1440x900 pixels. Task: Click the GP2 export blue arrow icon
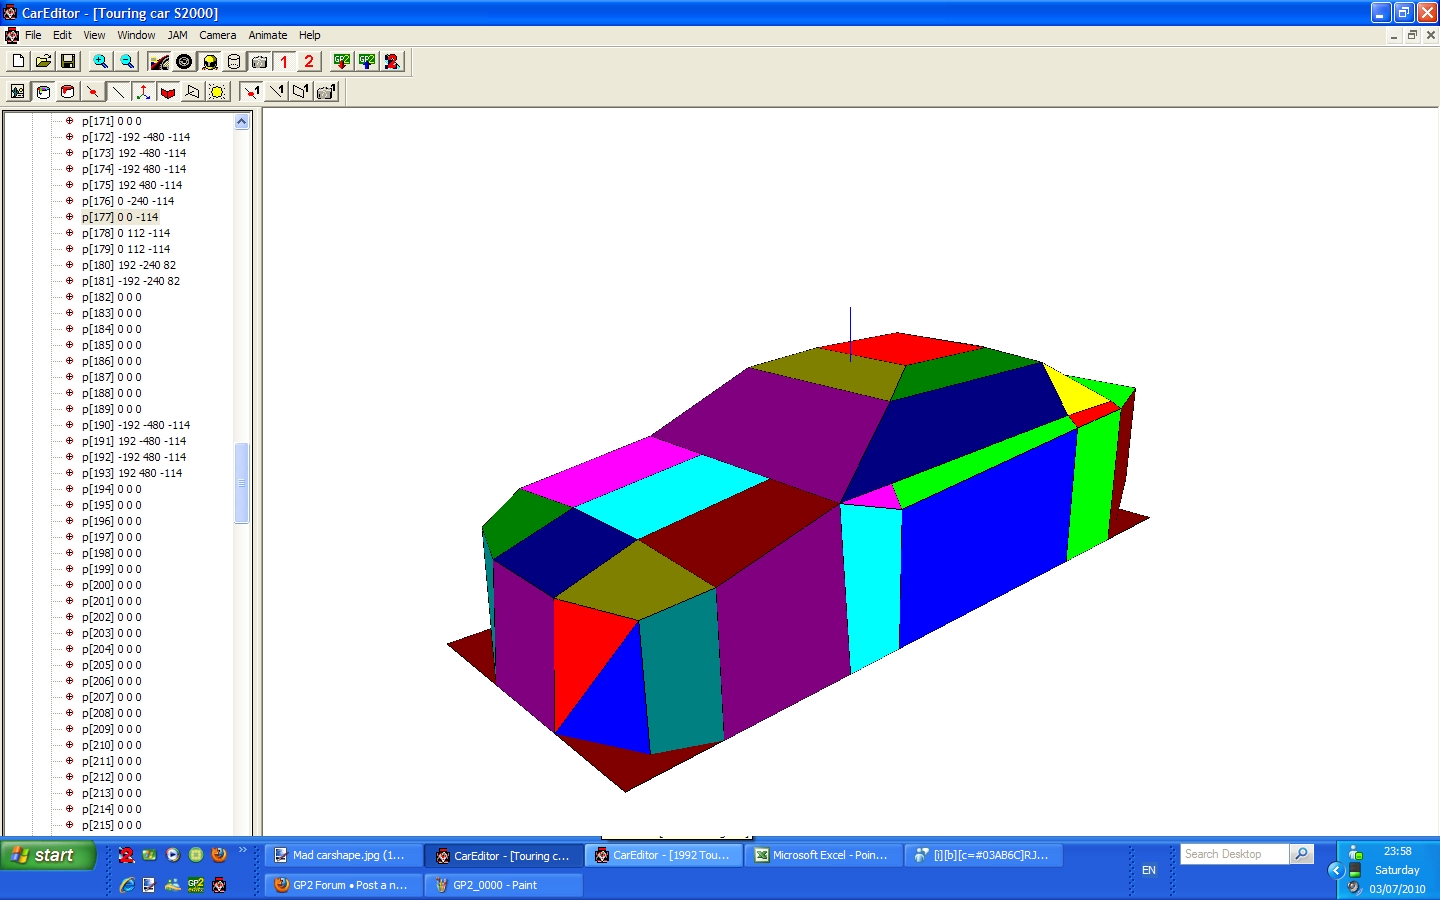pos(367,61)
